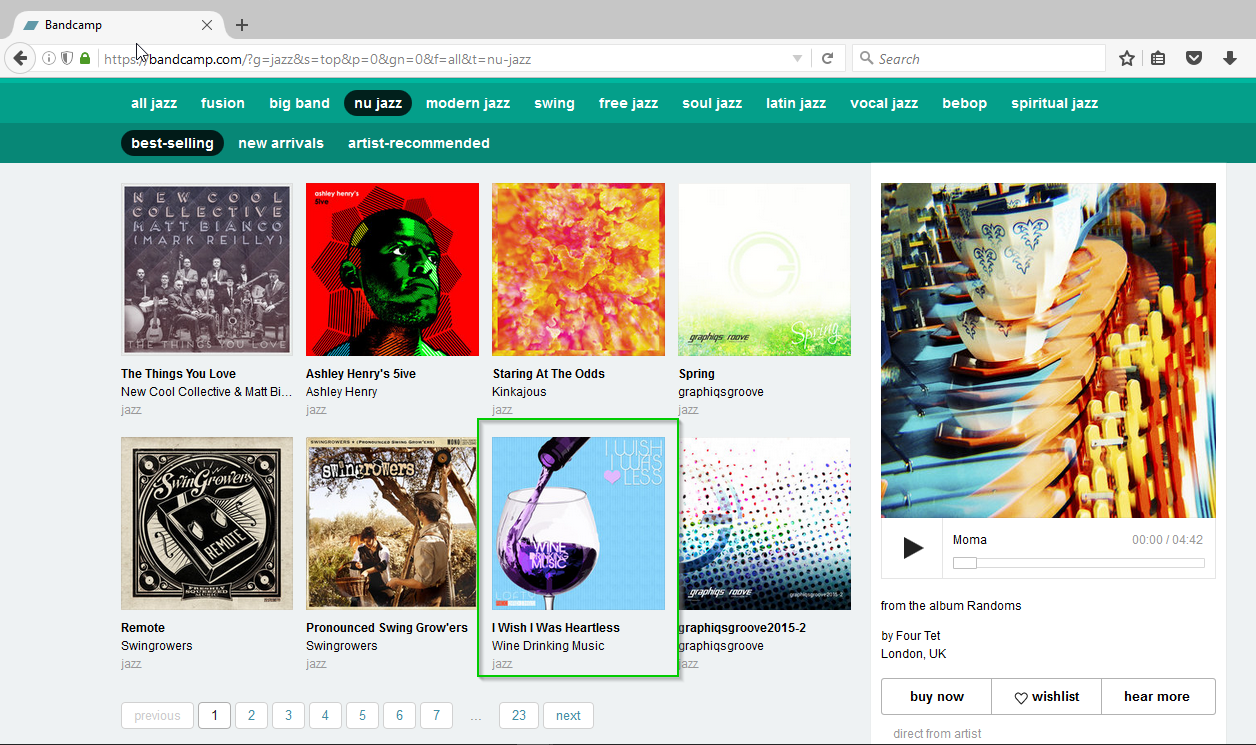Select the fusion subgenre tab
Screen dimensions: 1256x745
click(223, 103)
